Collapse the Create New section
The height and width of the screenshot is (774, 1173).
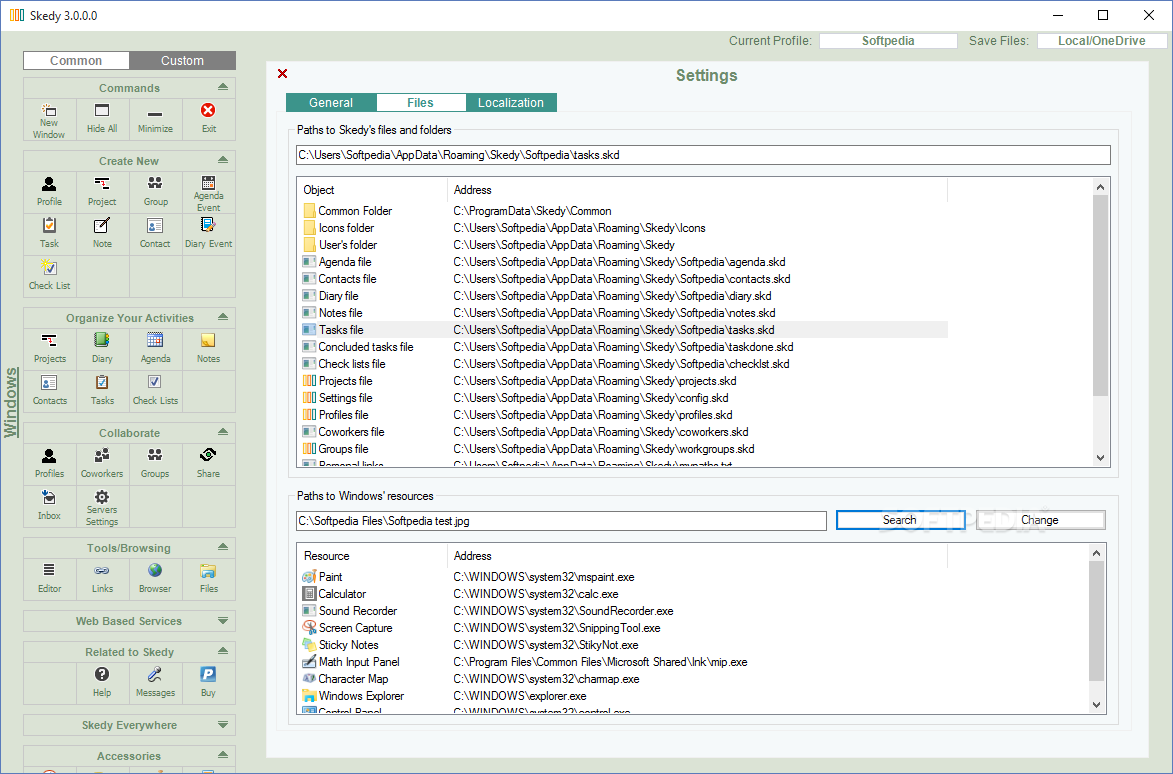click(x=223, y=160)
